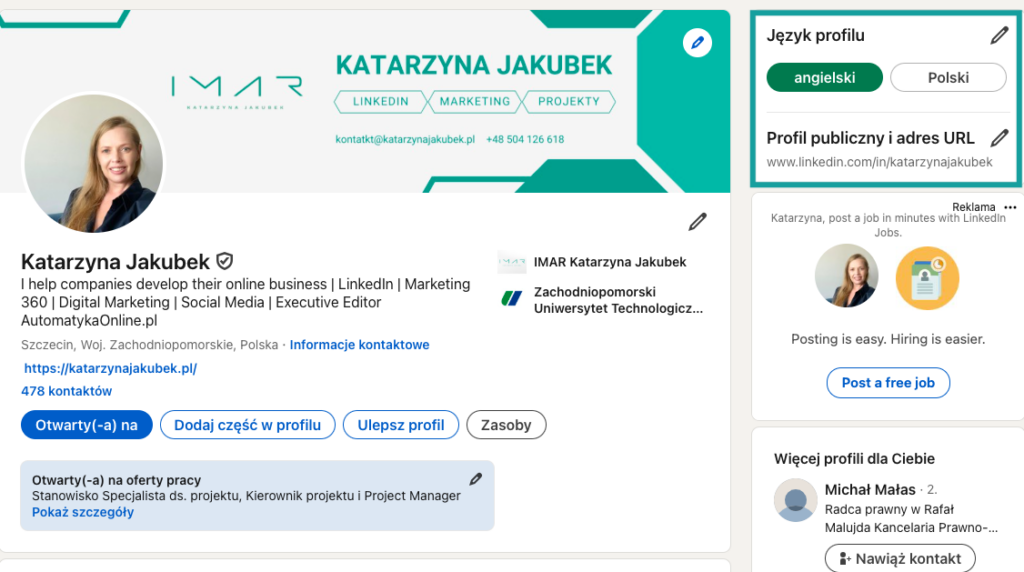
Task: Click the Język profilu heading
Action: coord(816,35)
